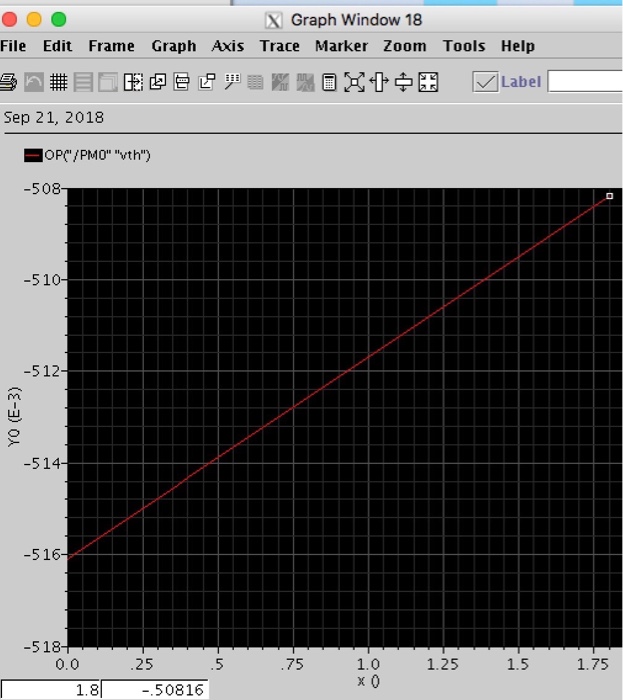Click the green maximize window button
Viewport: 623px width, 700px height.
(58, 20)
